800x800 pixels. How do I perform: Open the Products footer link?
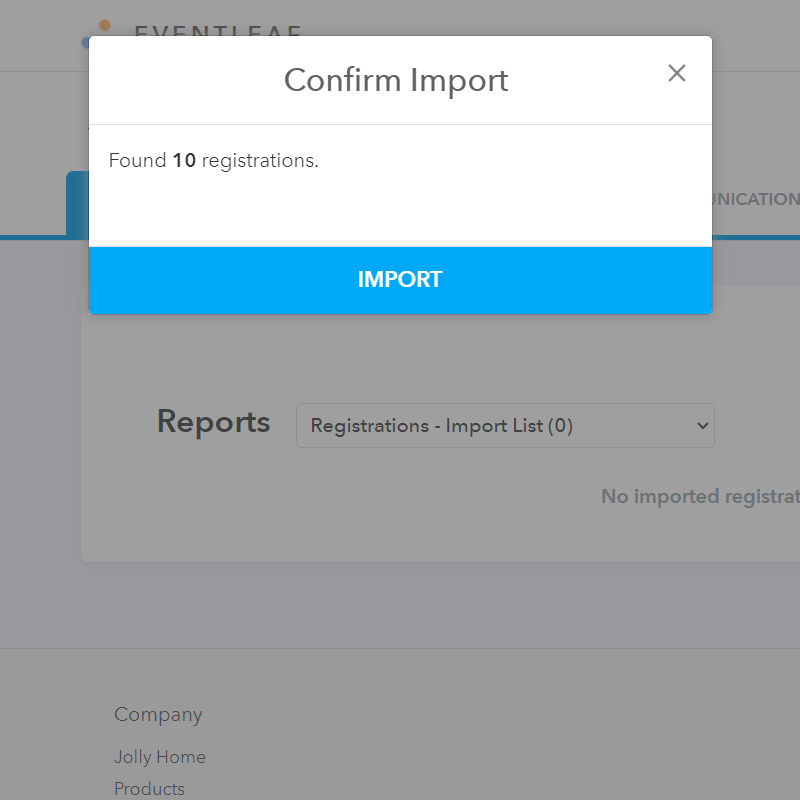point(149,788)
